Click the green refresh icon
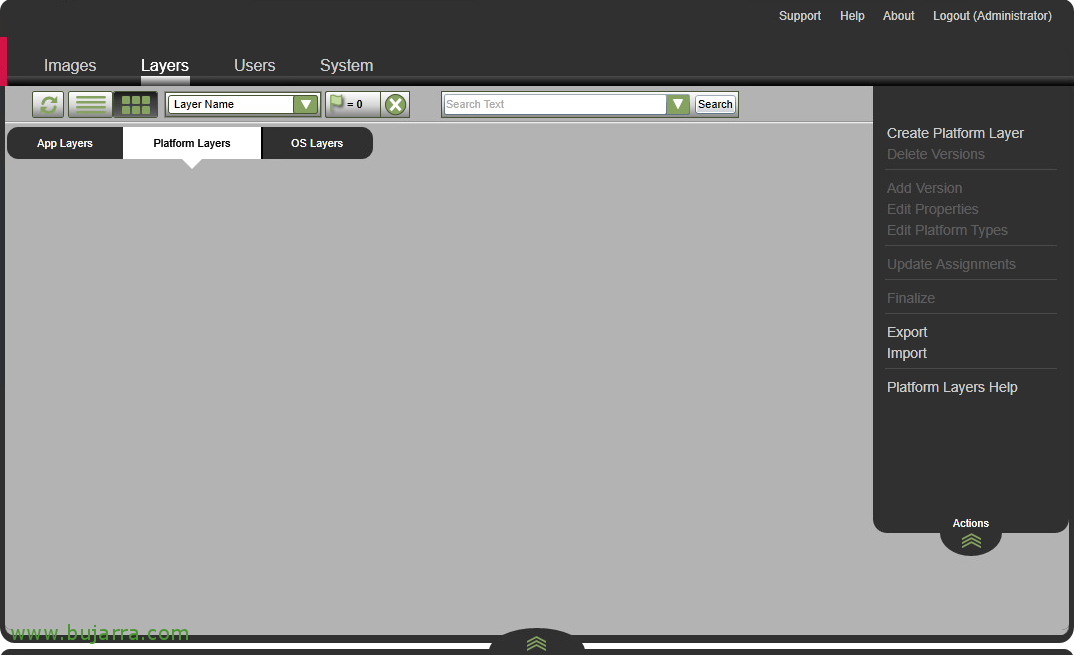This screenshot has width=1074, height=655. (x=48, y=104)
